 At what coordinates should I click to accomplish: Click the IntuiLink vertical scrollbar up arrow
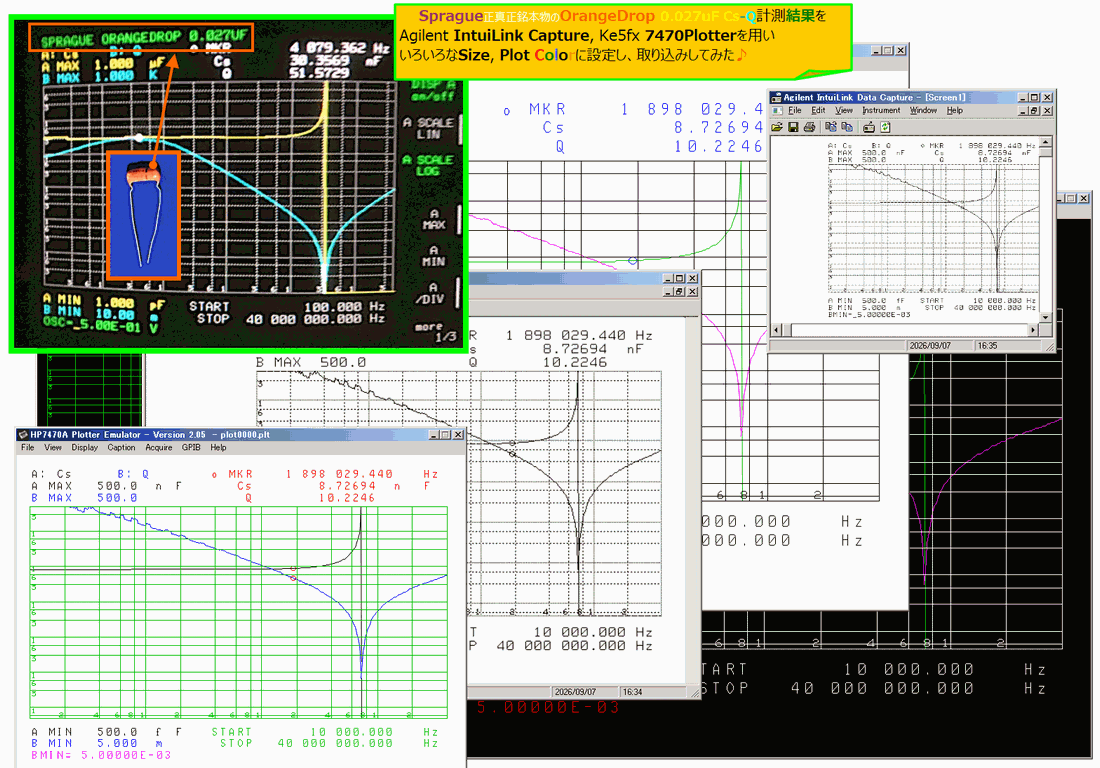pyautogui.click(x=1046, y=142)
